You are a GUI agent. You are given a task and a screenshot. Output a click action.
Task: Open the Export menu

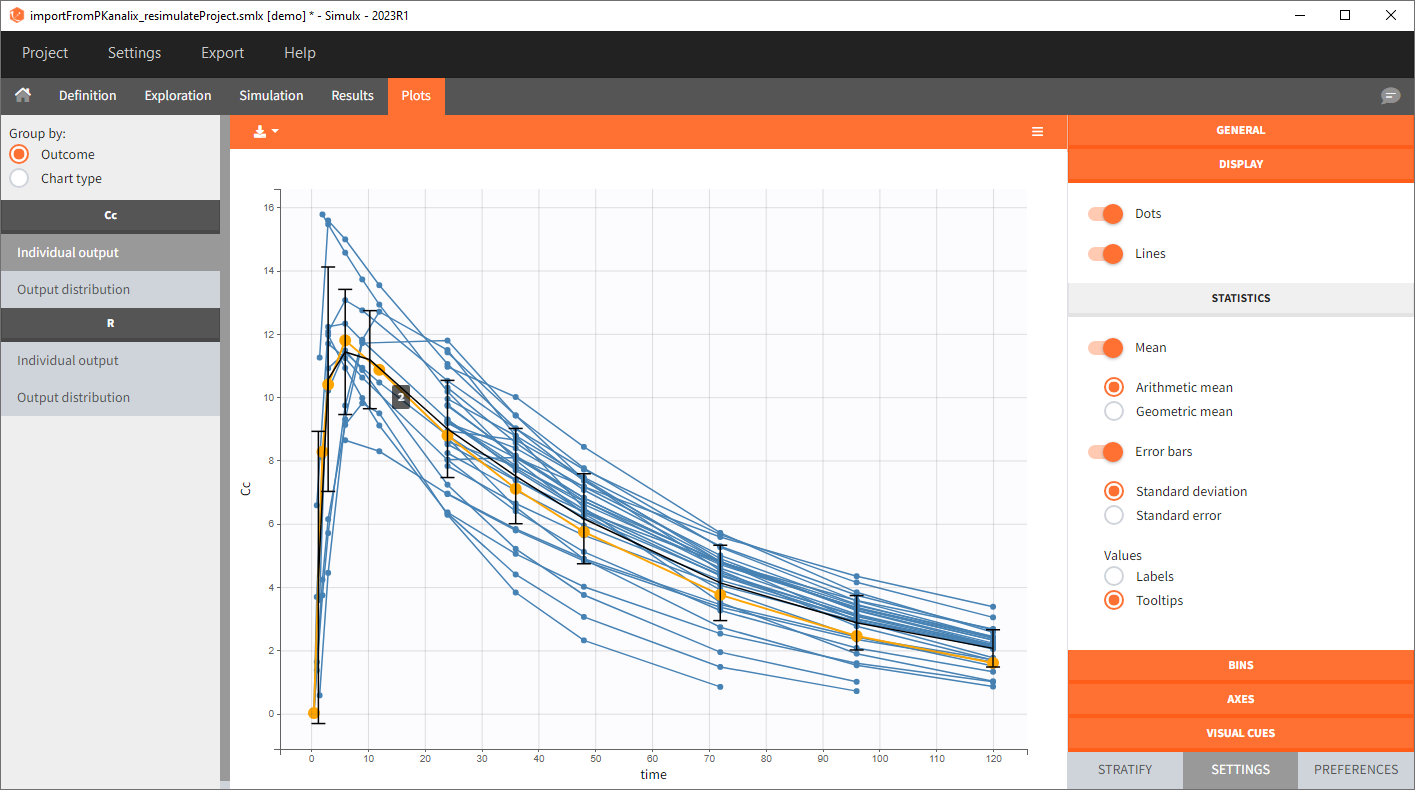pyautogui.click(x=222, y=53)
